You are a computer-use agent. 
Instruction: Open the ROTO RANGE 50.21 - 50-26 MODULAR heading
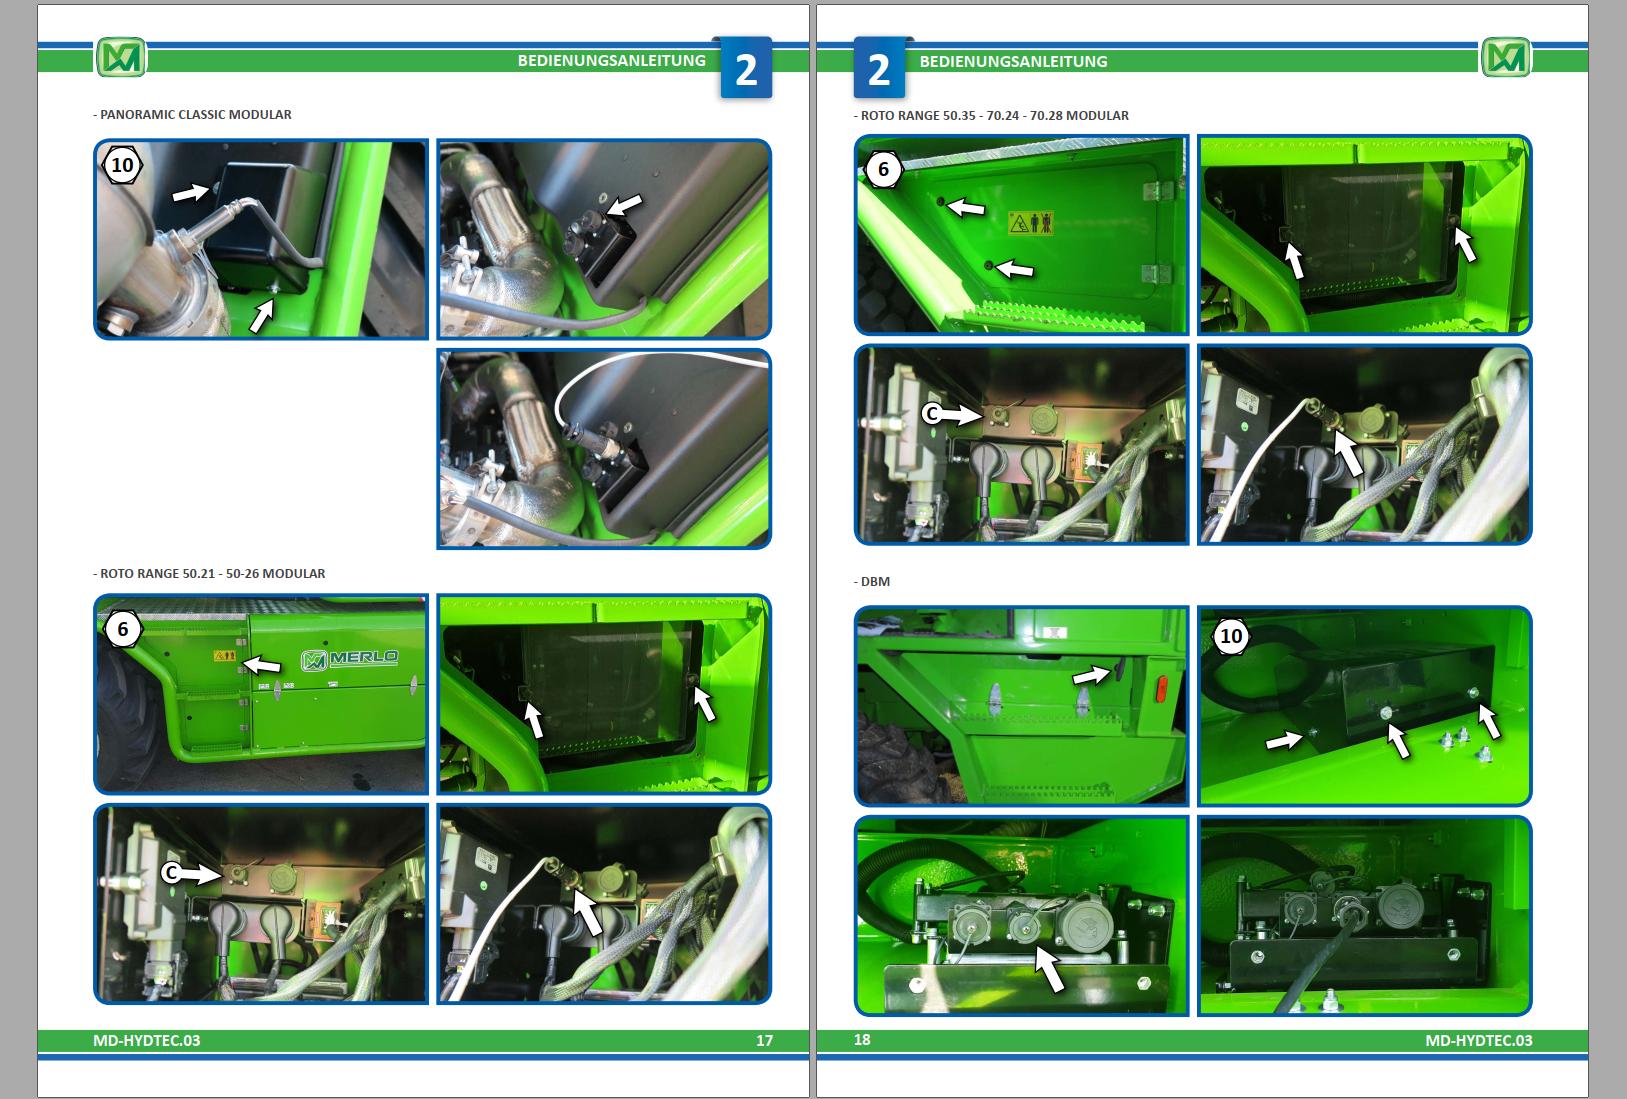click(x=208, y=574)
